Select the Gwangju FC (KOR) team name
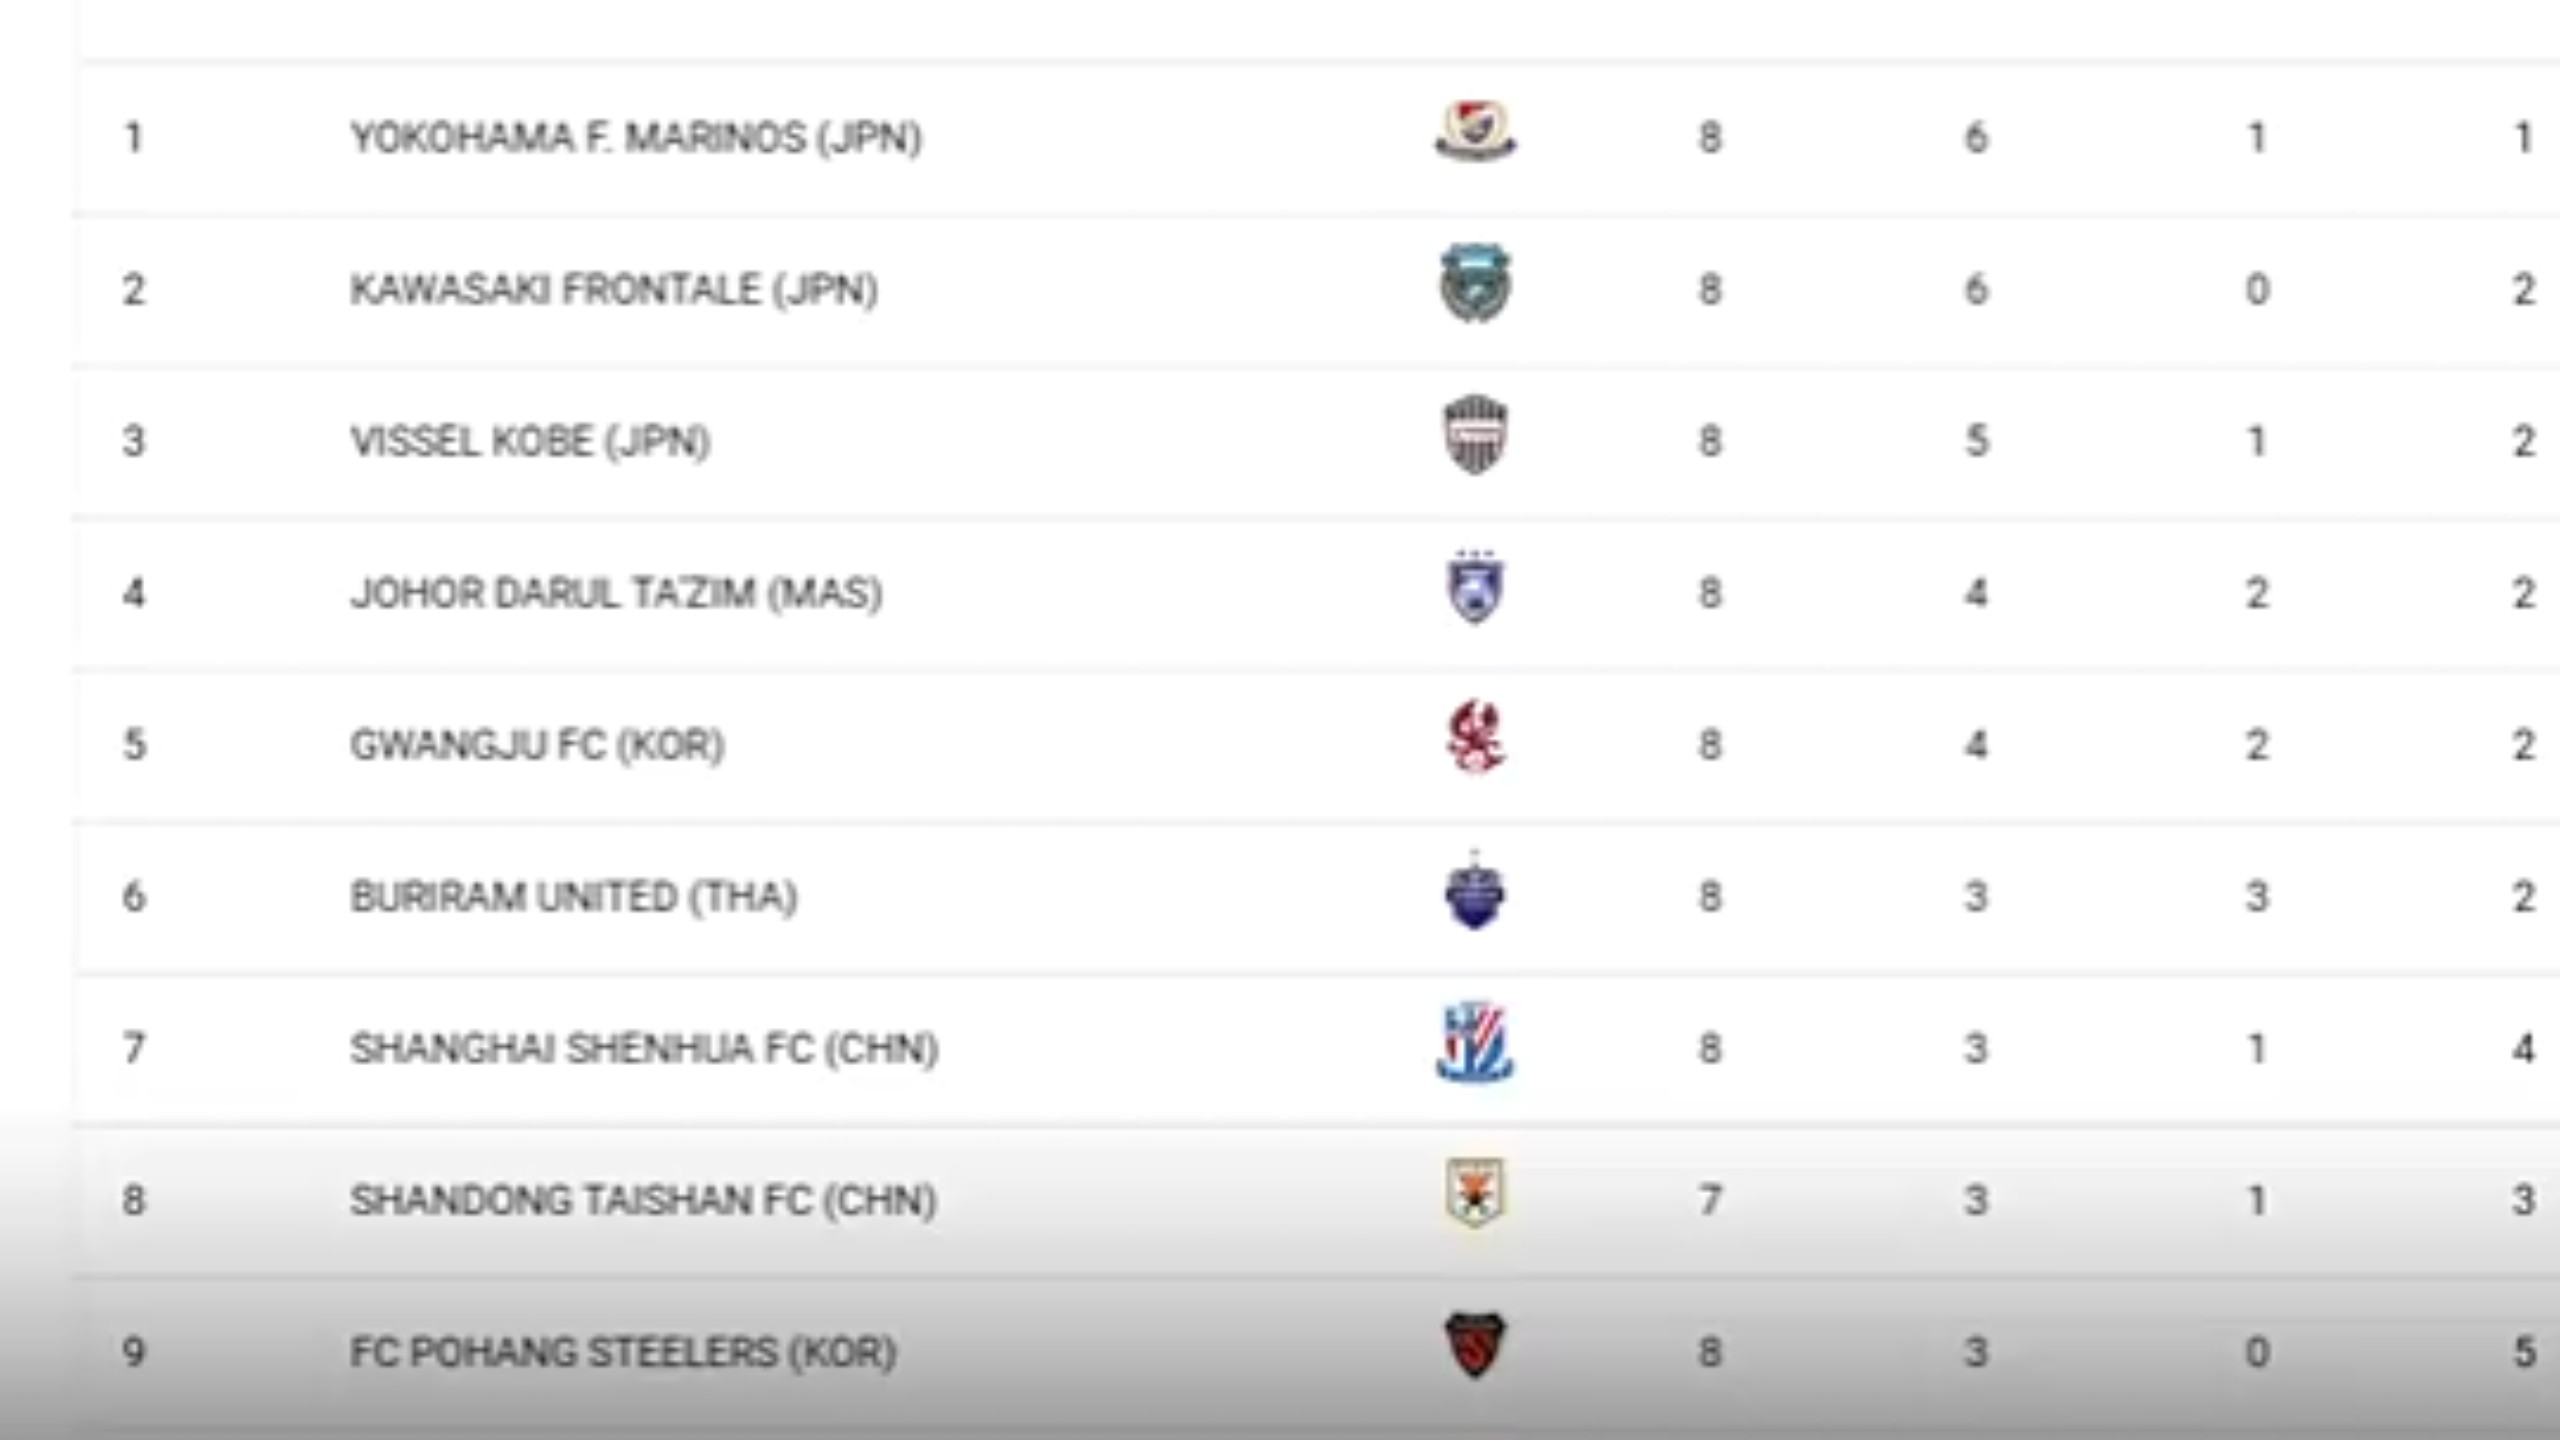 coord(537,746)
